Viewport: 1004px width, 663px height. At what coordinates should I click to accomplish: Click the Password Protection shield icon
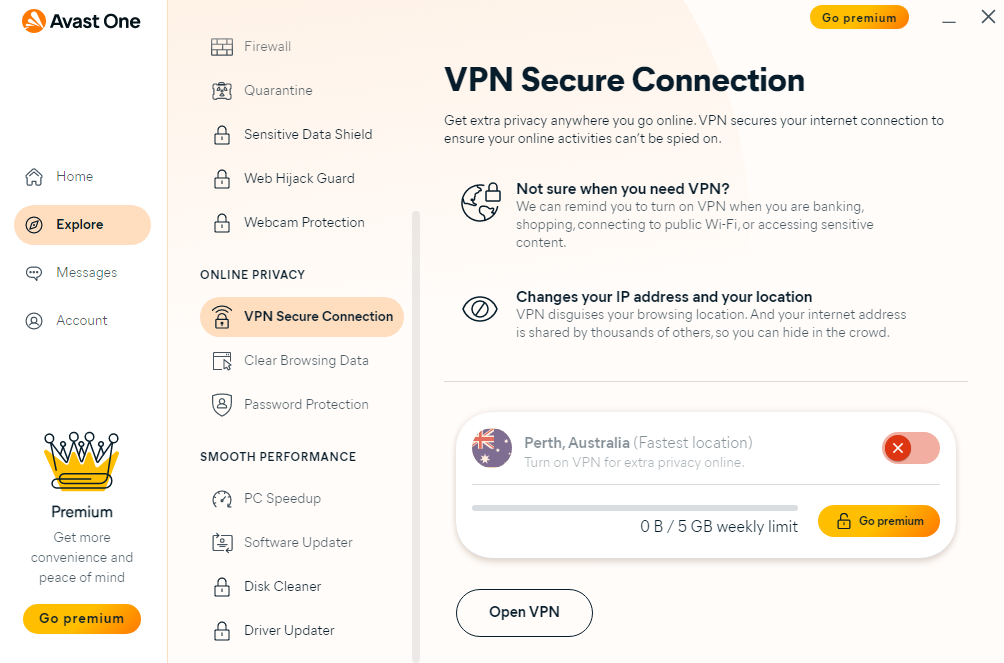tap(222, 405)
